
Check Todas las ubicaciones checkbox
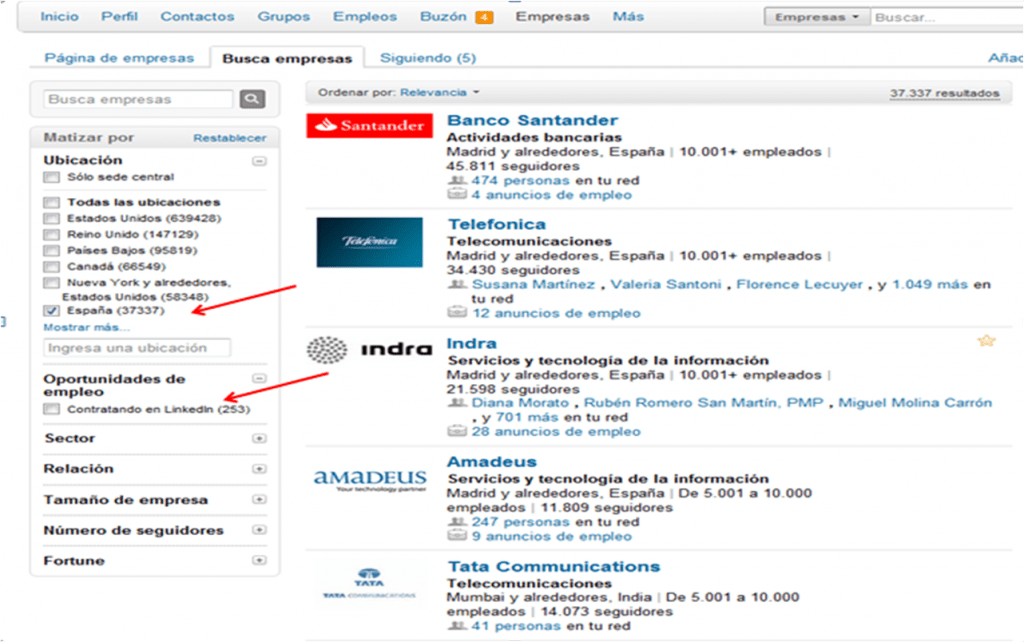[52, 202]
